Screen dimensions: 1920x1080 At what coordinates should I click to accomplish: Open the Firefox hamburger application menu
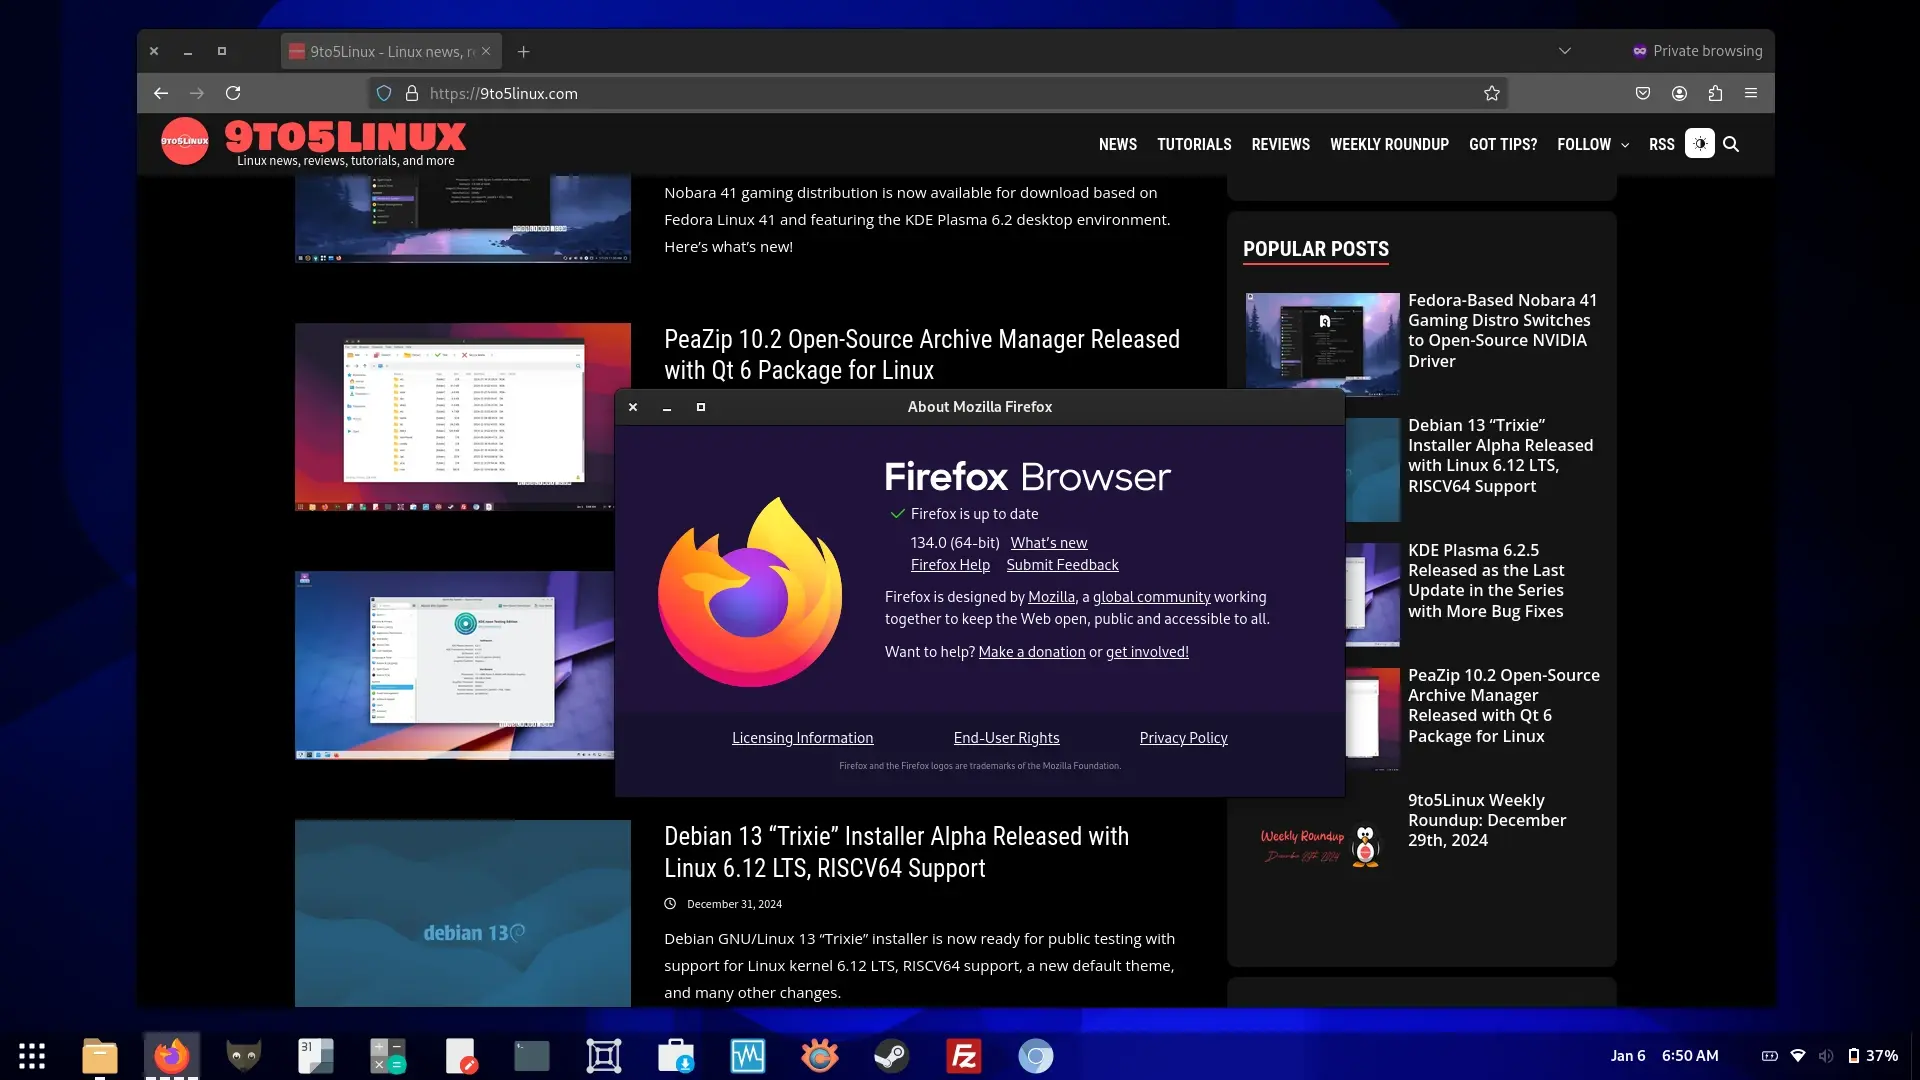pos(1751,93)
